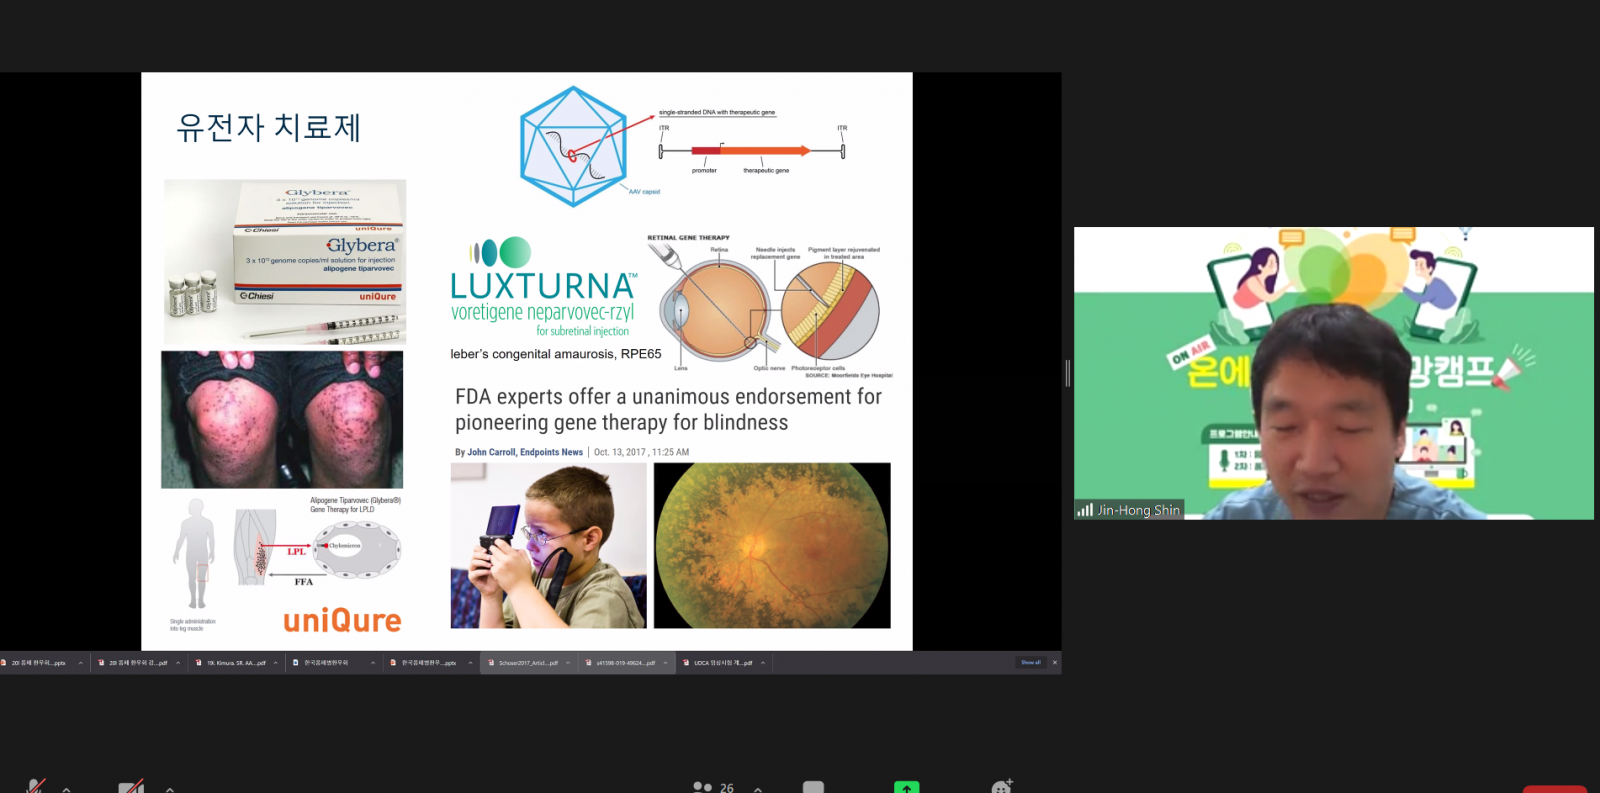Open audio options caret beside microphone

[x=66, y=788]
